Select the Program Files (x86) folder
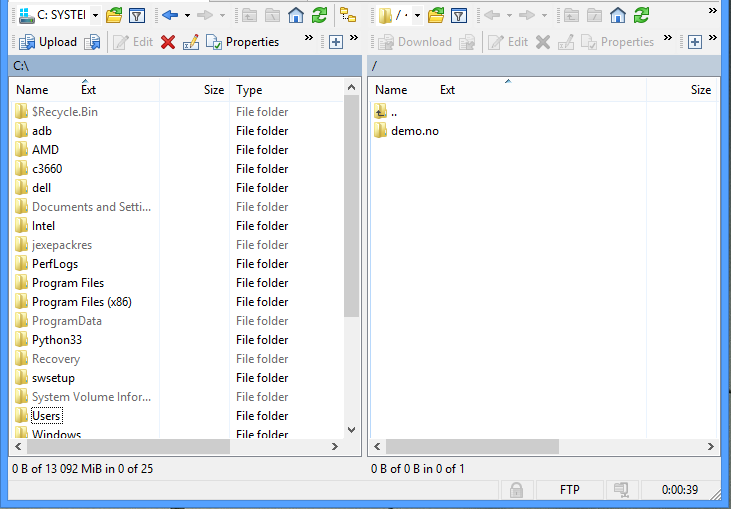 [x=81, y=302]
